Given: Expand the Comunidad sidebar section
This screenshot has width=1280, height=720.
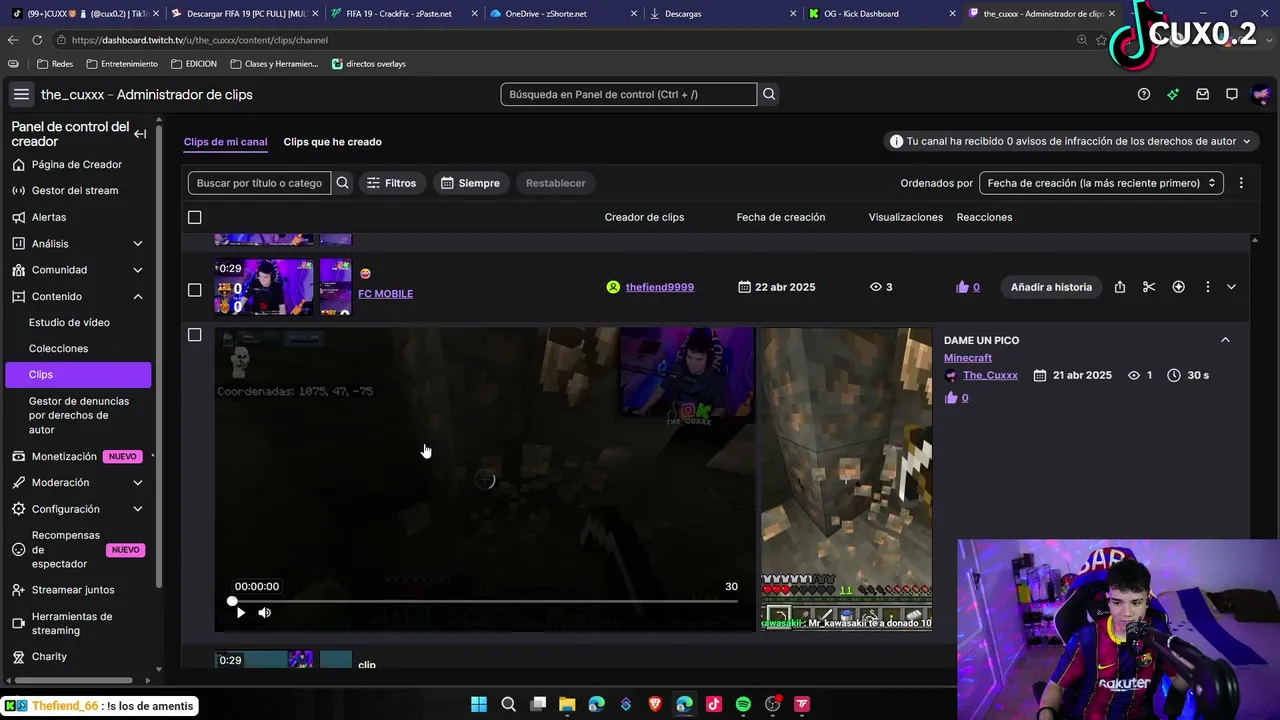Looking at the screenshot, I should (138, 270).
